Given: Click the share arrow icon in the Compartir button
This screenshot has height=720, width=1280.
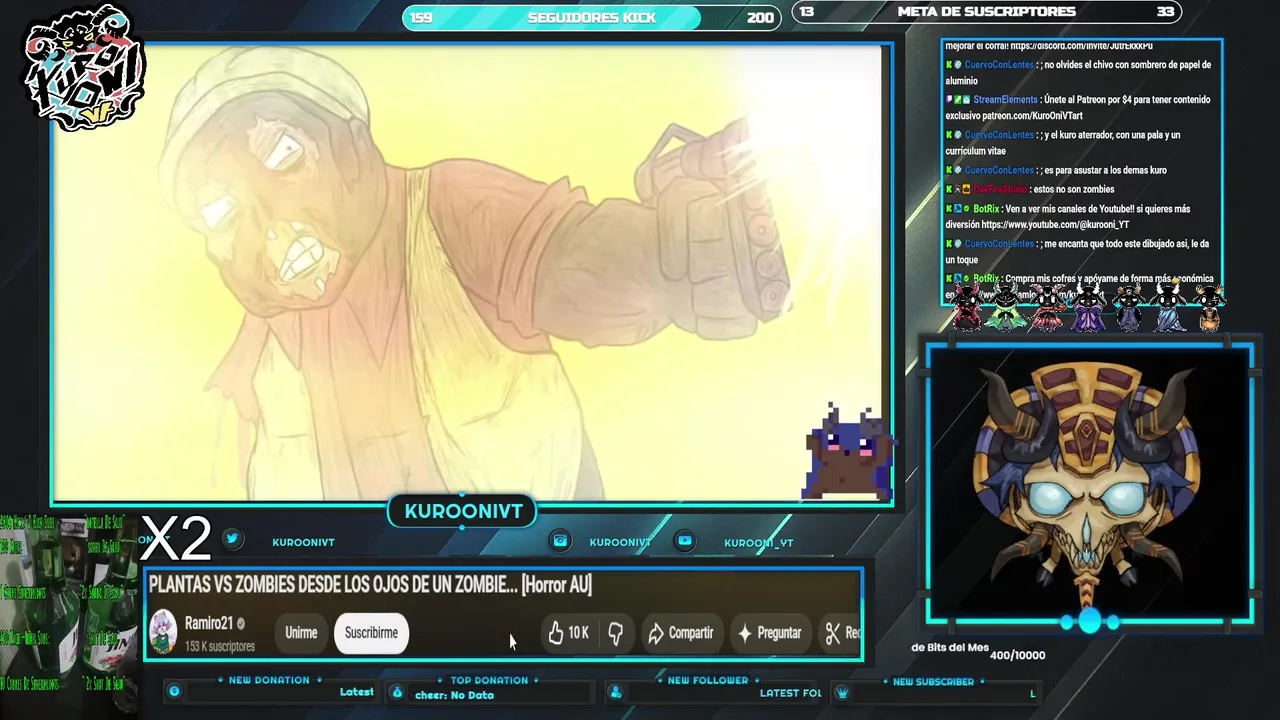Looking at the screenshot, I should [x=656, y=633].
